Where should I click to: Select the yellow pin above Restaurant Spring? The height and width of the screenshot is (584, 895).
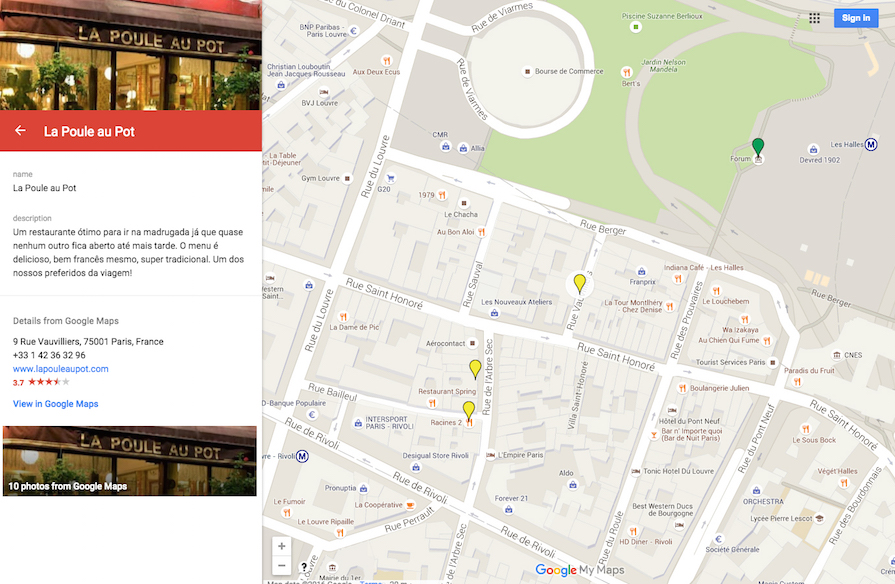(x=475, y=369)
